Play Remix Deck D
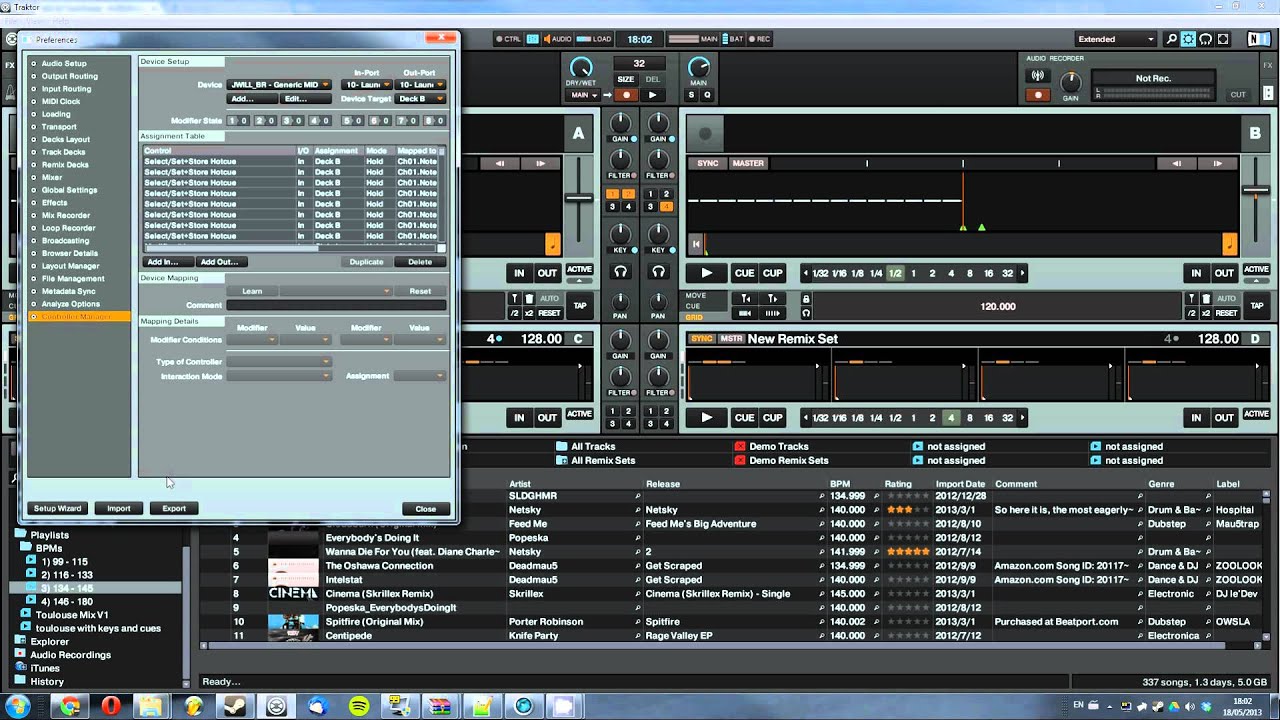The width and height of the screenshot is (1280, 720). click(x=706, y=418)
